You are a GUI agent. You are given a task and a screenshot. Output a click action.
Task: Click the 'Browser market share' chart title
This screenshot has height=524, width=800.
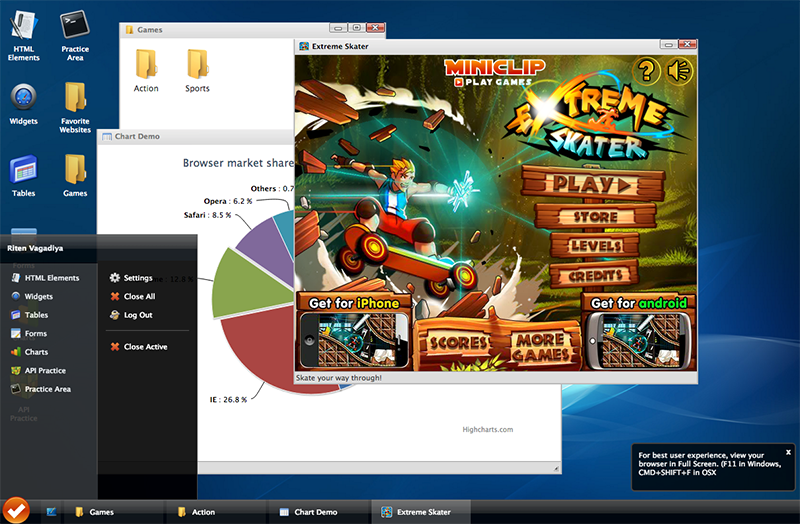click(x=238, y=163)
